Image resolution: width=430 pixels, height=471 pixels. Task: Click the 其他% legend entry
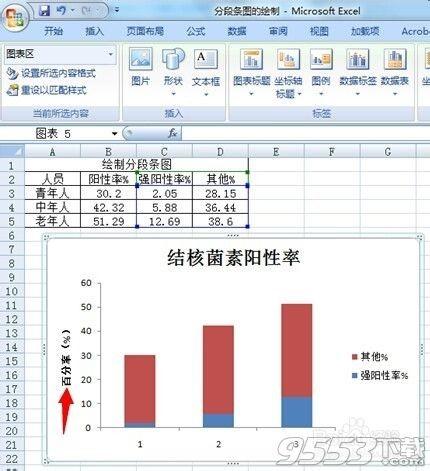coord(370,357)
